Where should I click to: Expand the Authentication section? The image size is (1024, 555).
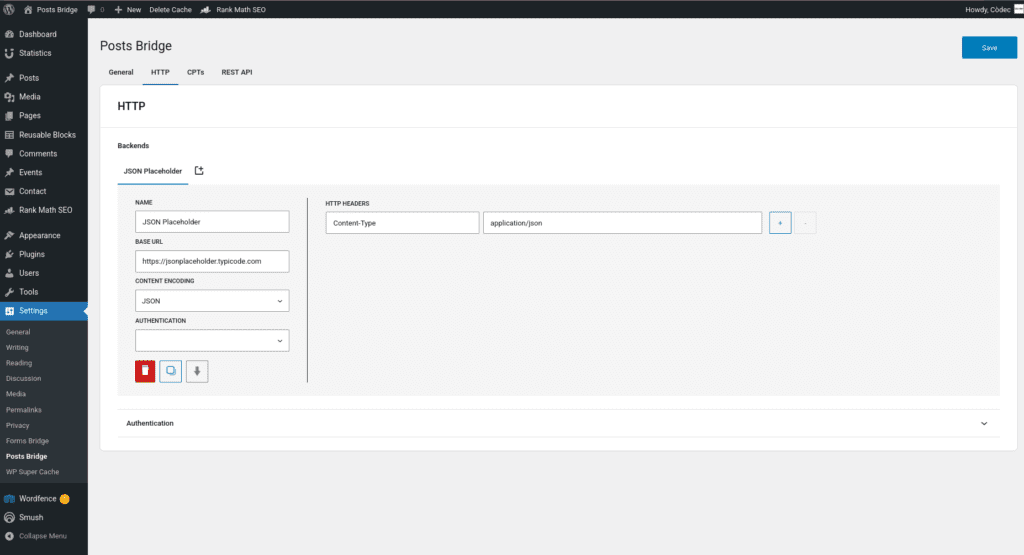558,423
